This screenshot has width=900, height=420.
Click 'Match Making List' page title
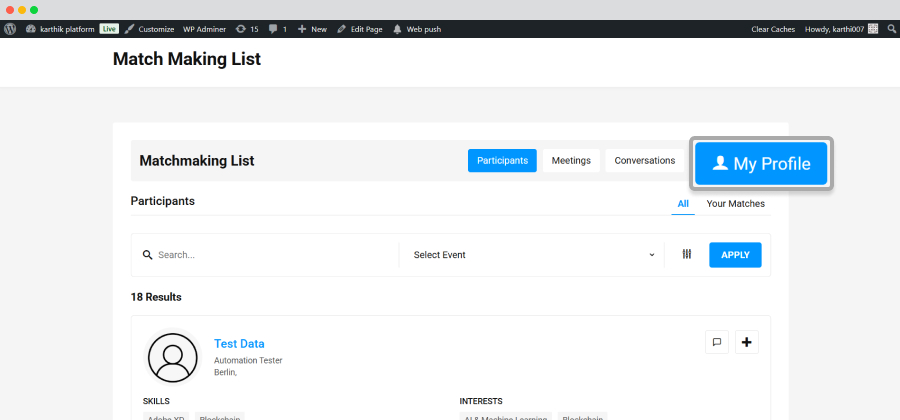coord(187,59)
